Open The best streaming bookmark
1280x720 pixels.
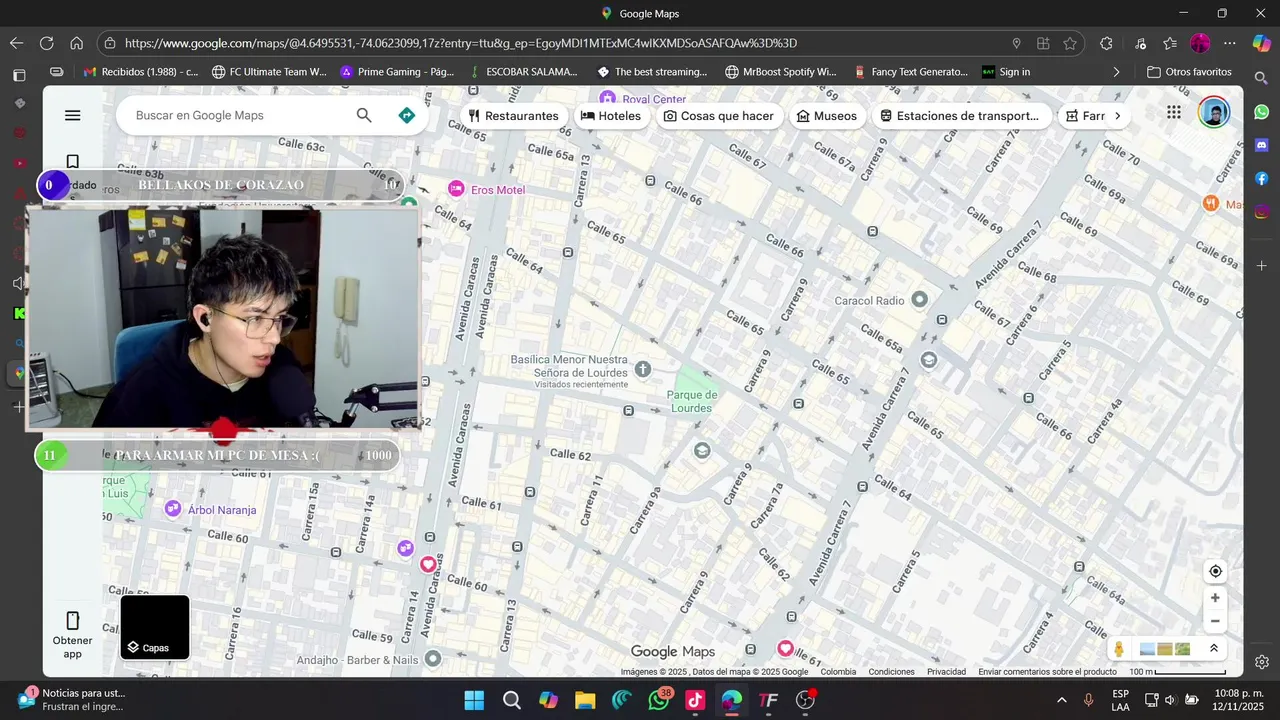click(652, 72)
